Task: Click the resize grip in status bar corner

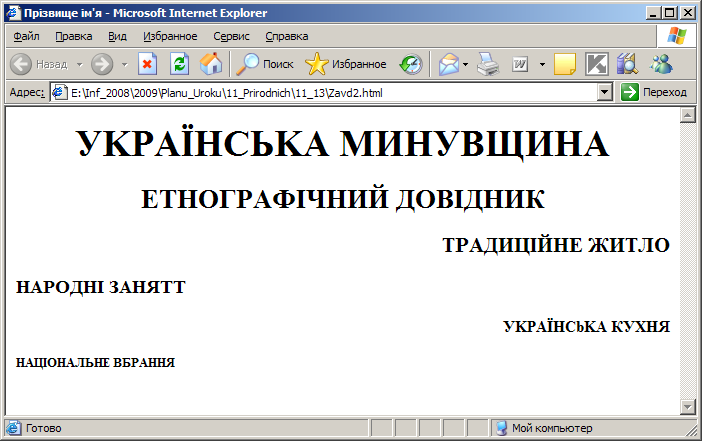Action: click(691, 430)
